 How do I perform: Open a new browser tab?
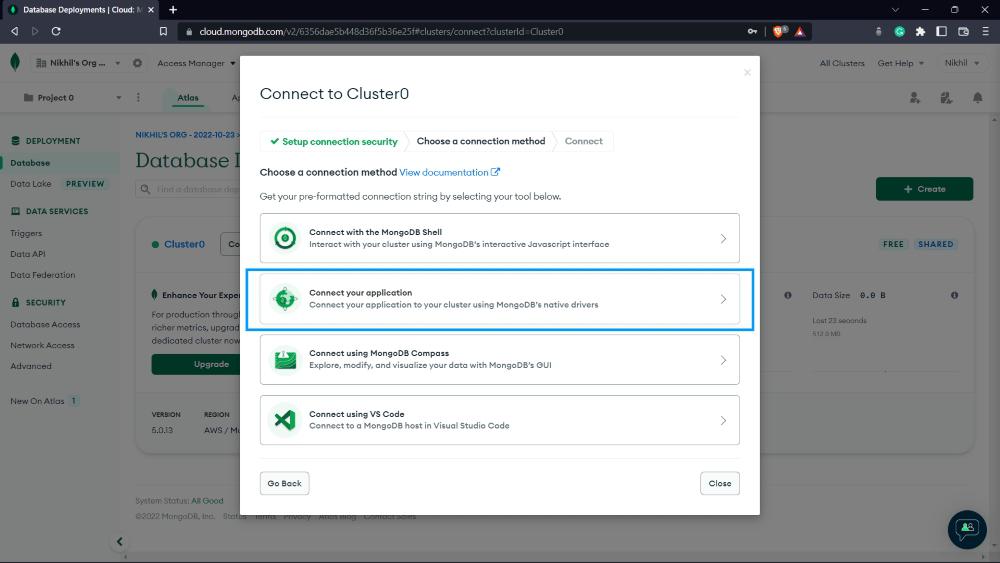[x=173, y=10]
